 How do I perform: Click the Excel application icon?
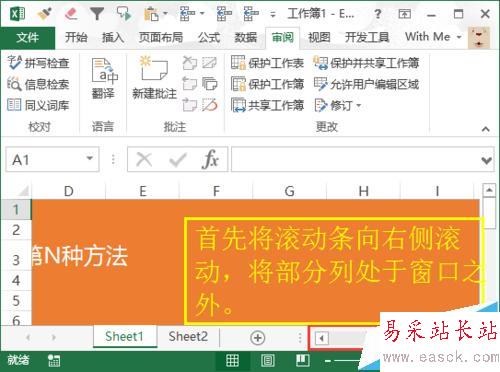coord(18,14)
